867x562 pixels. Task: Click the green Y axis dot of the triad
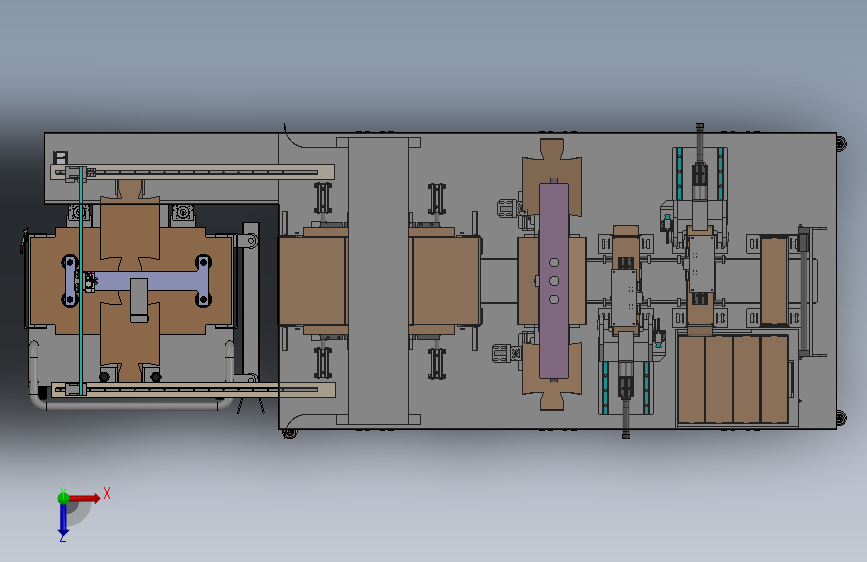pyautogui.click(x=63, y=498)
